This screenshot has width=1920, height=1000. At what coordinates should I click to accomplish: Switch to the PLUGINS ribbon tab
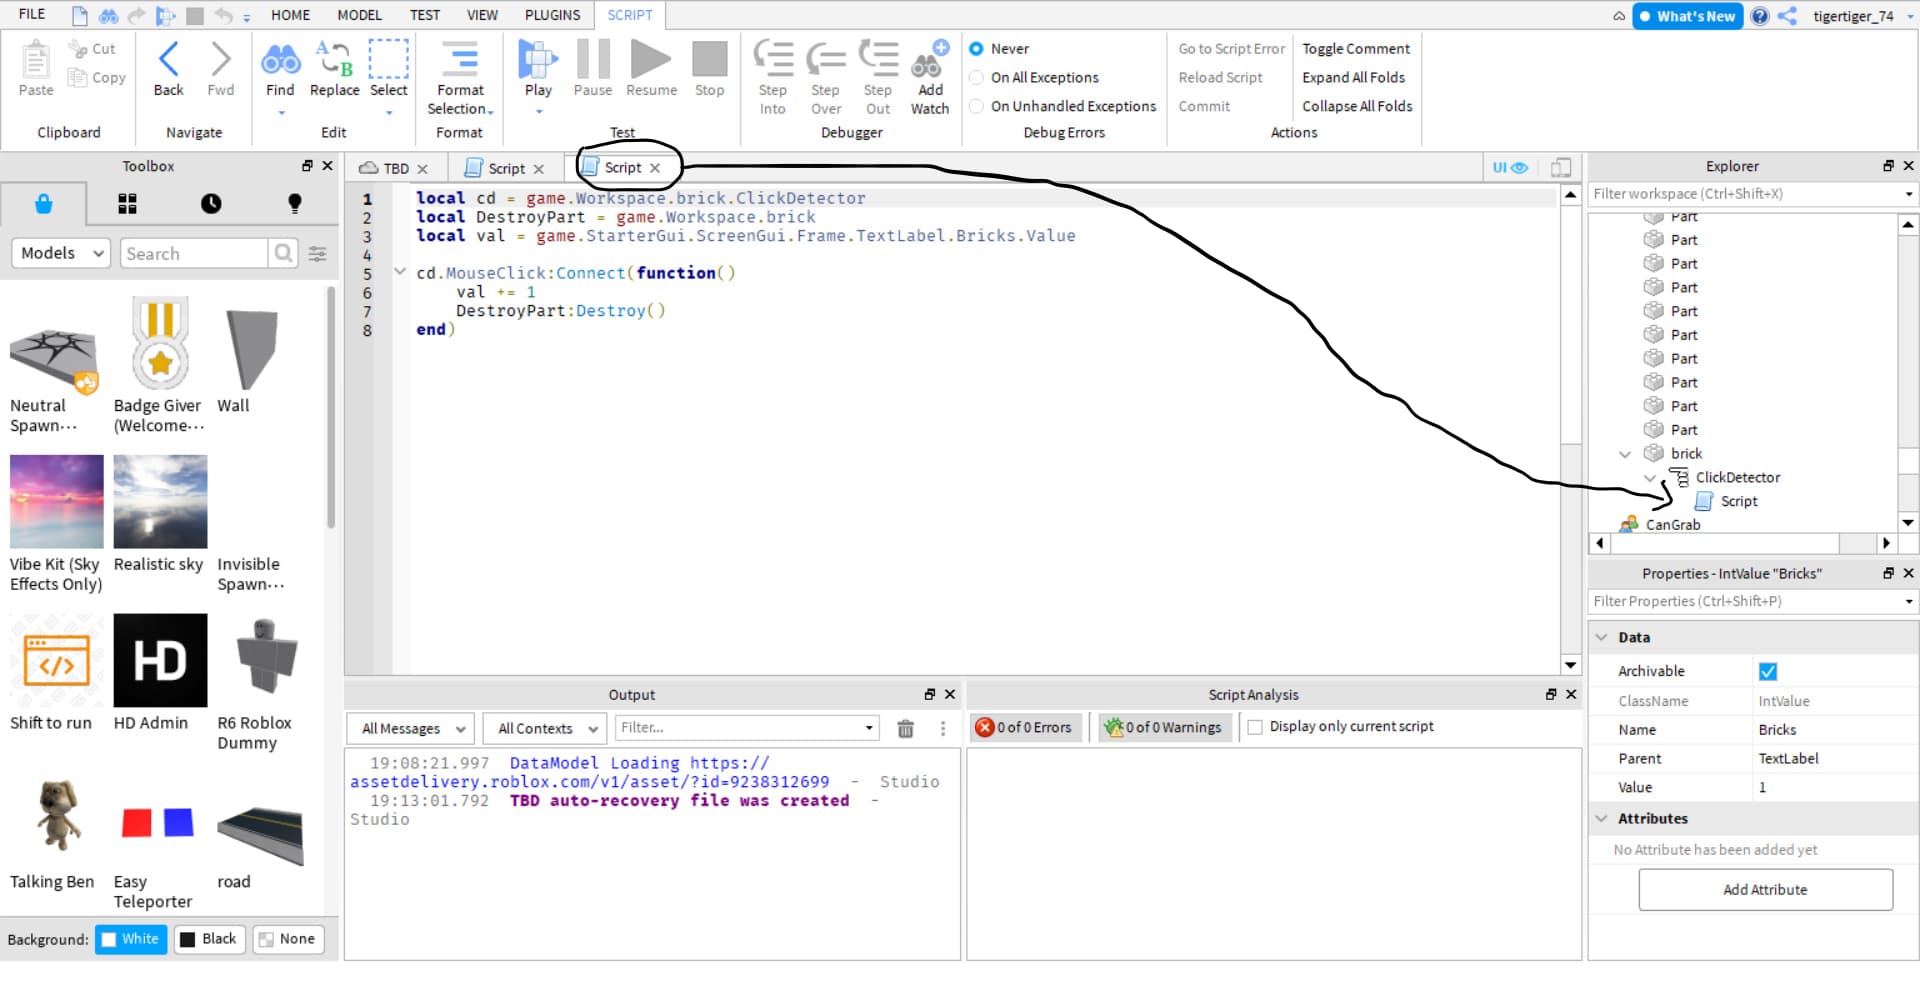[552, 15]
